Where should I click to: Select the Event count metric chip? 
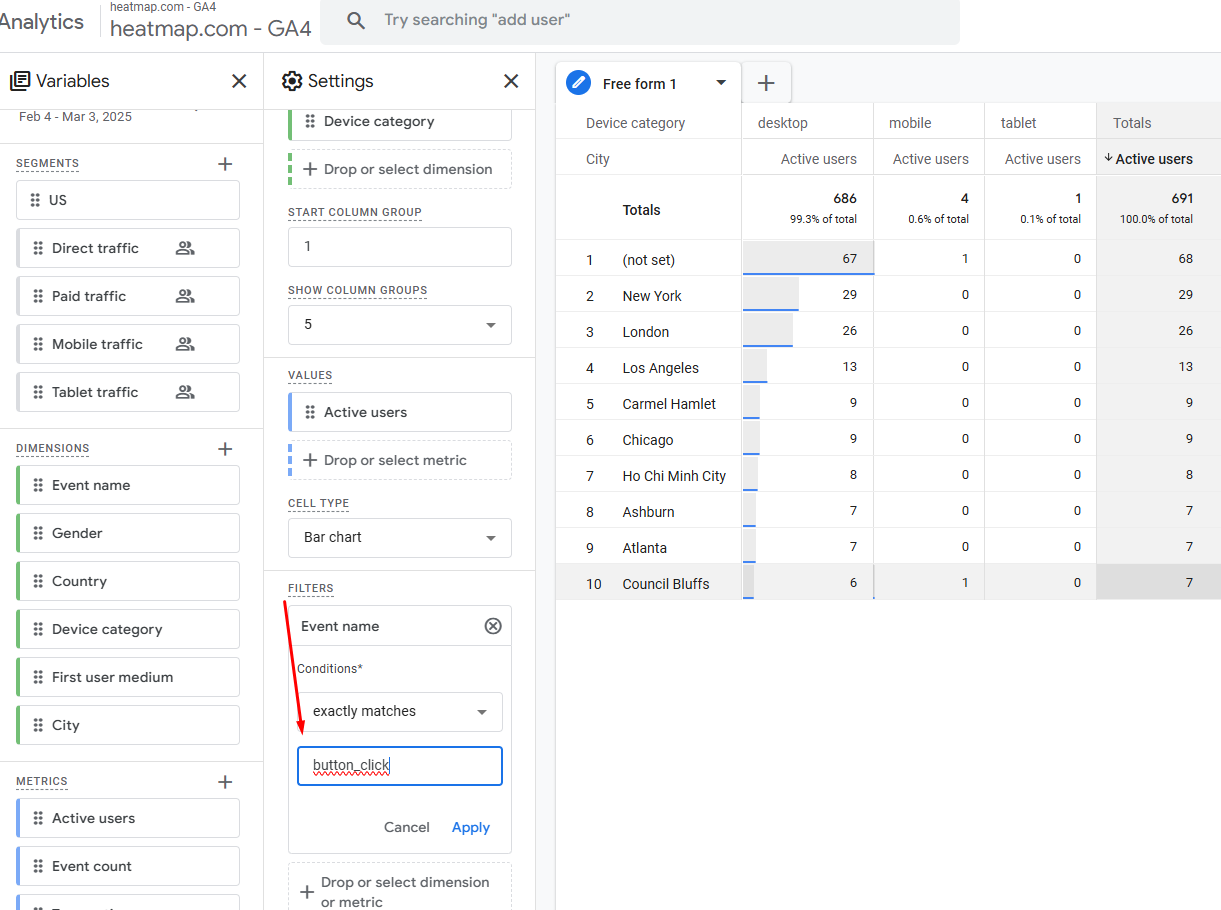pyautogui.click(x=128, y=866)
